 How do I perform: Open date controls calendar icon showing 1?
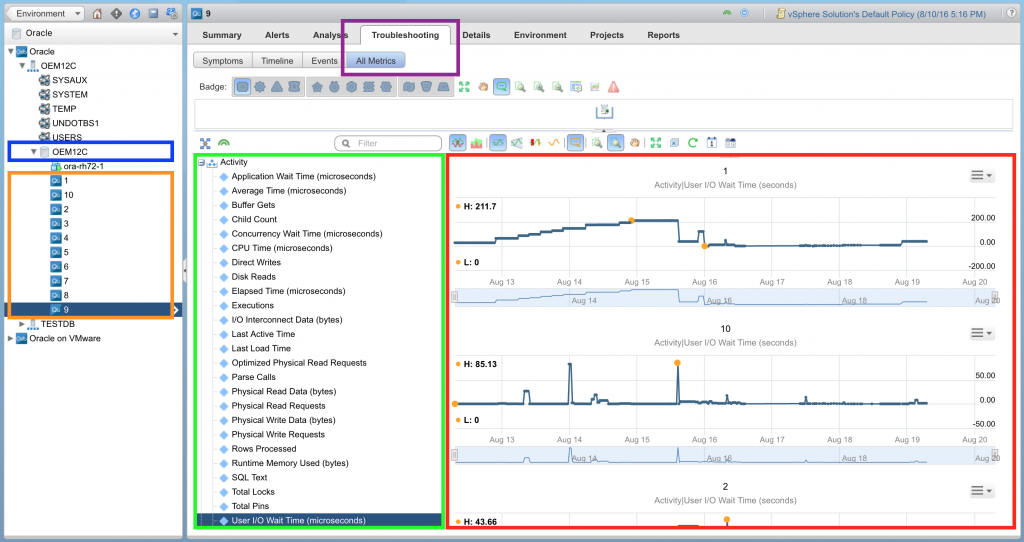(x=712, y=142)
